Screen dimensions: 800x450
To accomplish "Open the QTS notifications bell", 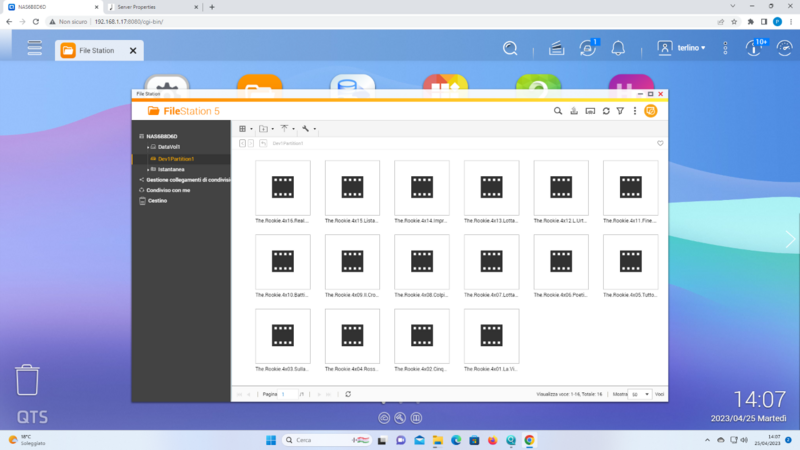I will [x=618, y=48].
